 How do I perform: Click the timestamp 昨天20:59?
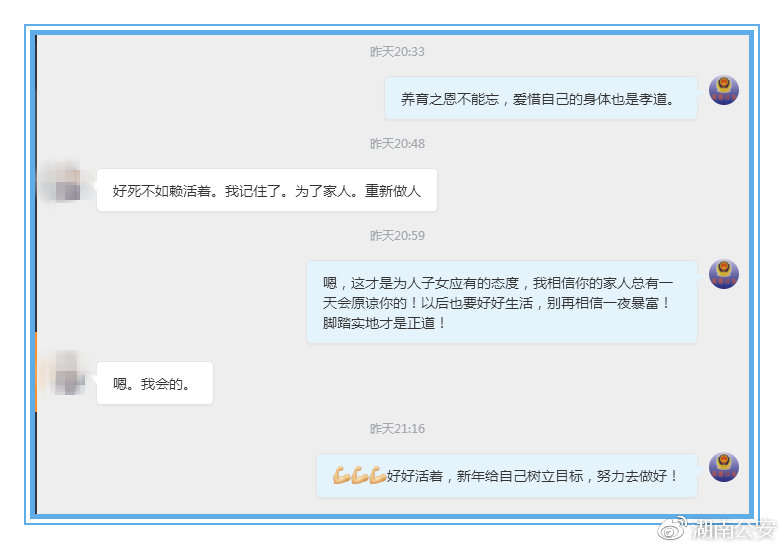pos(397,236)
